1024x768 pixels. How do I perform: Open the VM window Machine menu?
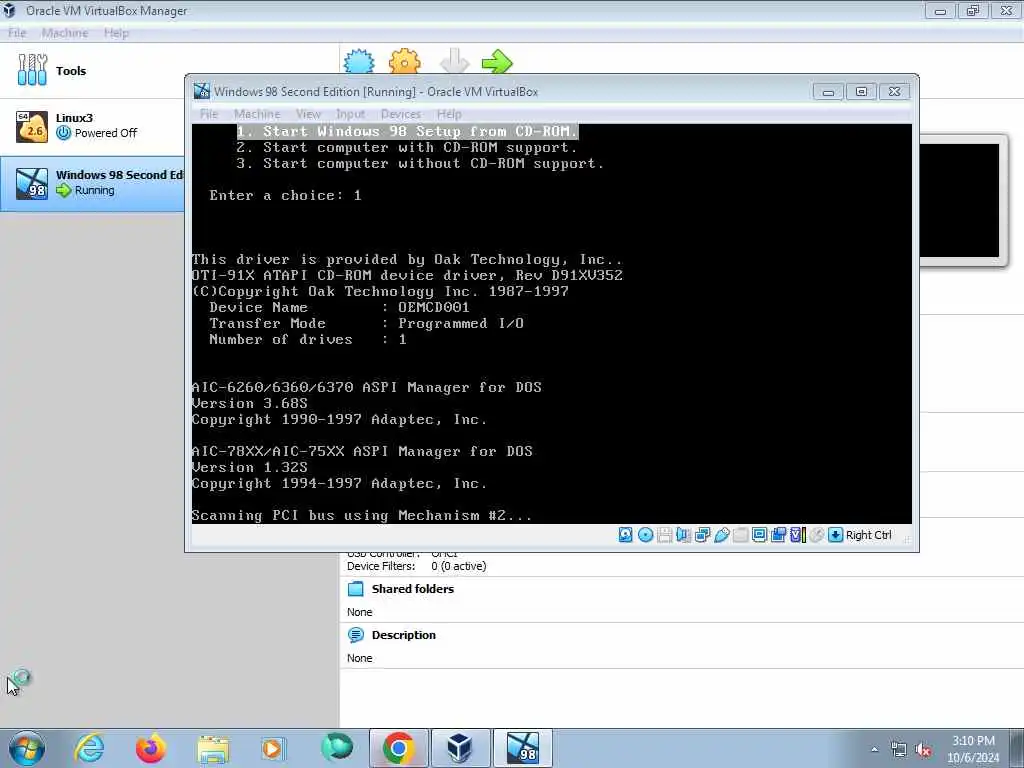[257, 114]
